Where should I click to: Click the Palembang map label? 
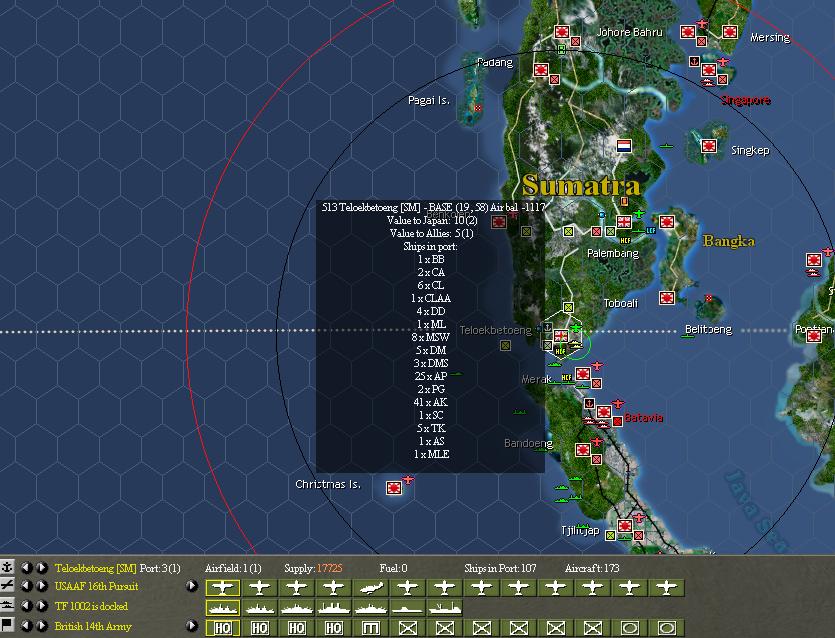(612, 253)
